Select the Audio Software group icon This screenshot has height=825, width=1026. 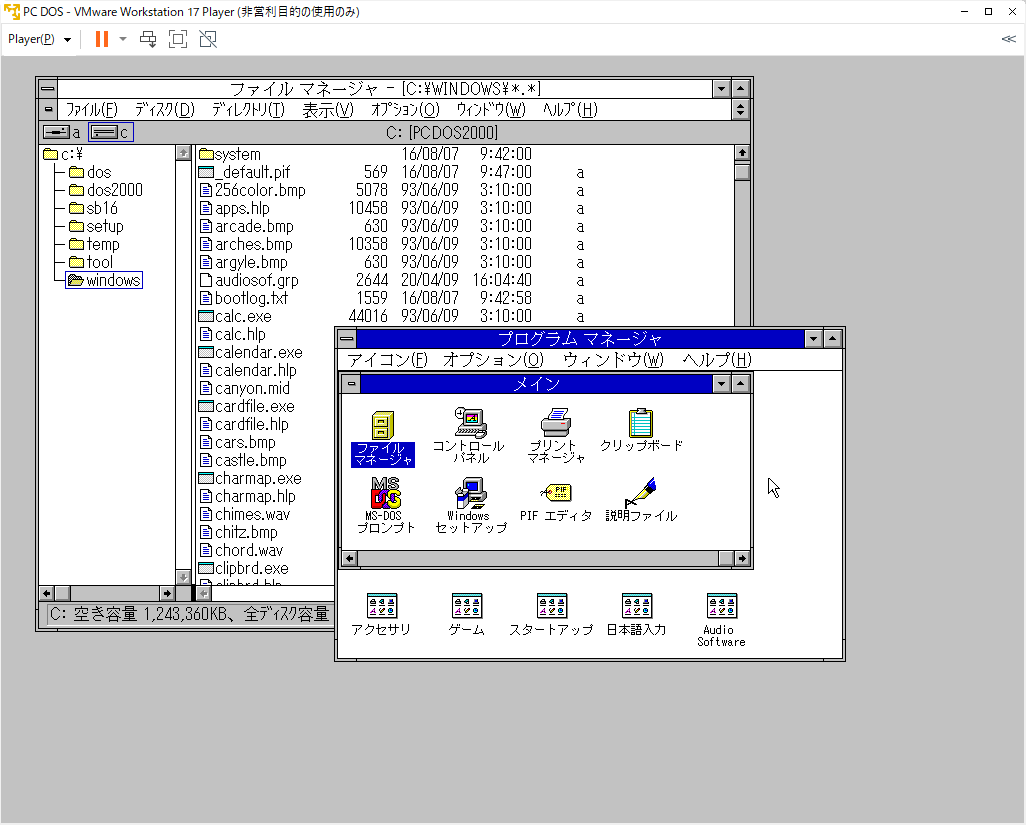[721, 620]
